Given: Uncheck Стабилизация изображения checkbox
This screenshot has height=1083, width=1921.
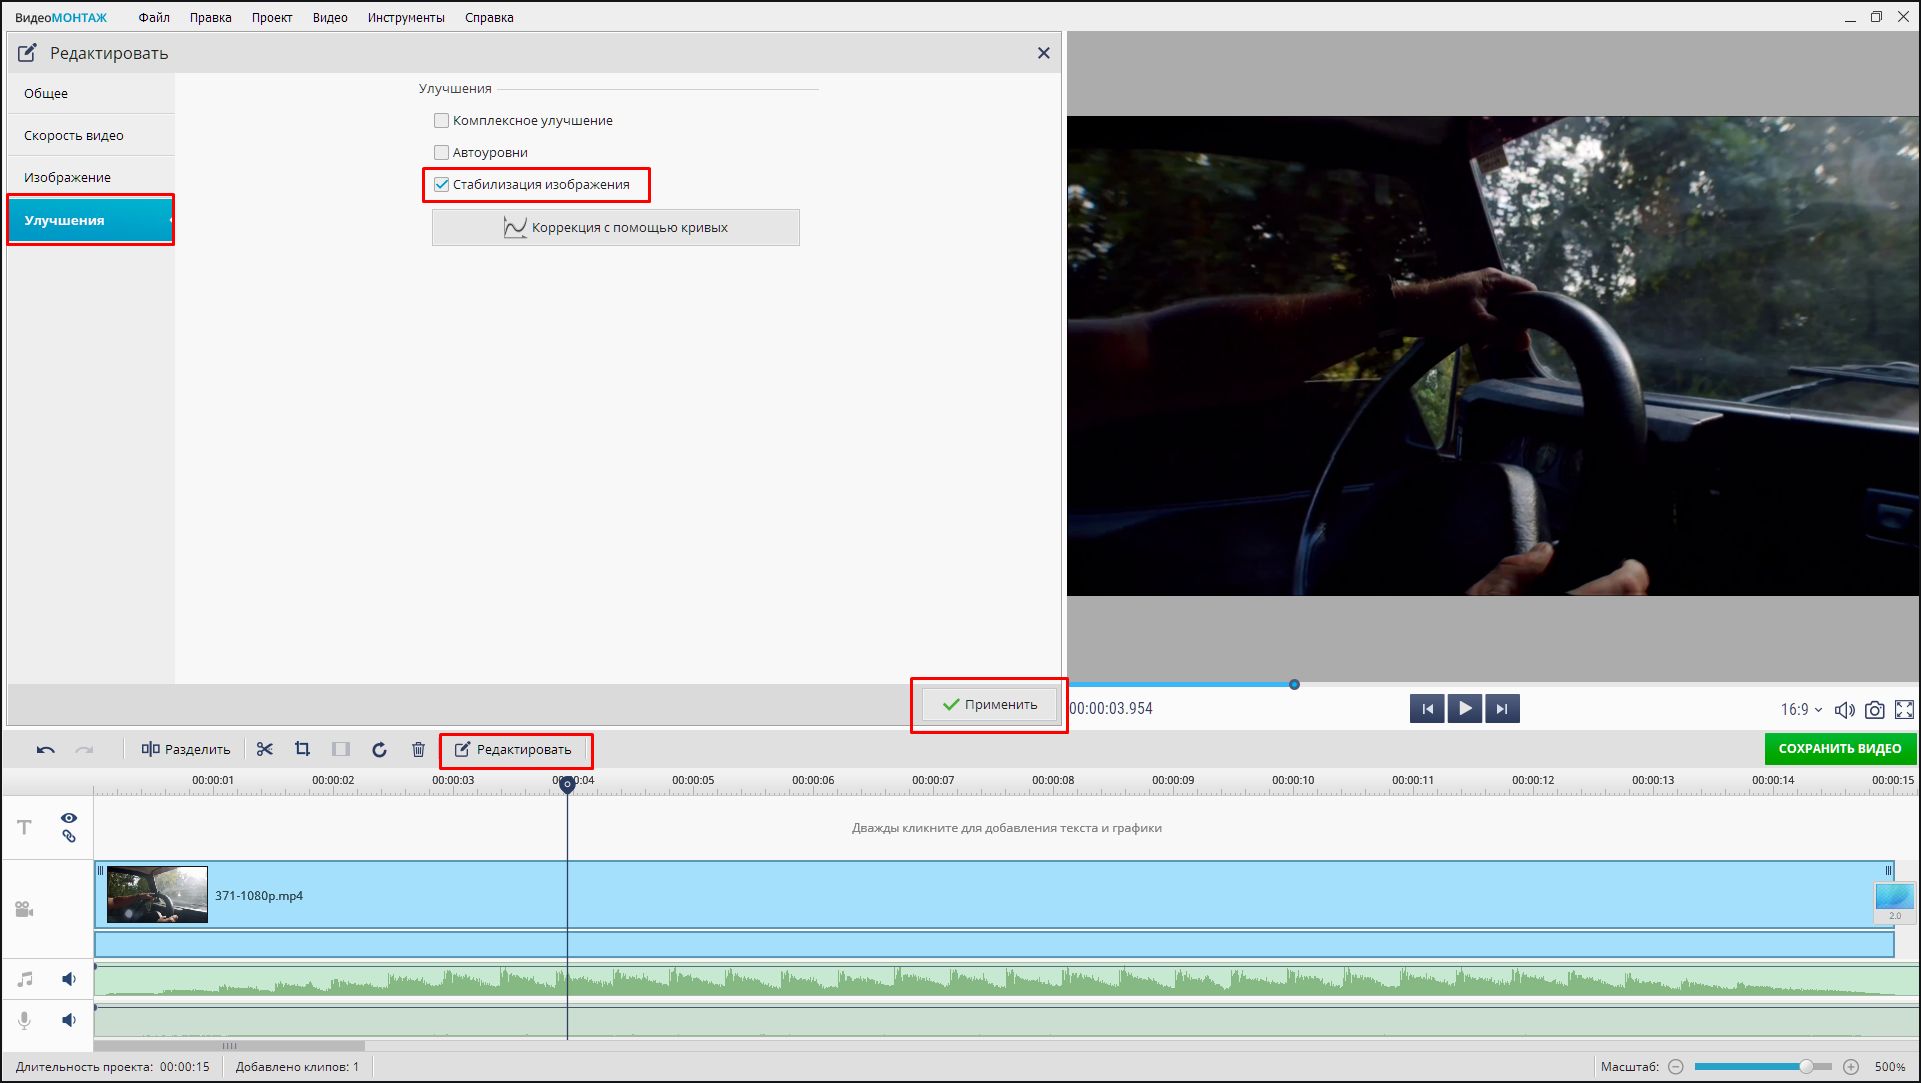Looking at the screenshot, I should (x=441, y=184).
